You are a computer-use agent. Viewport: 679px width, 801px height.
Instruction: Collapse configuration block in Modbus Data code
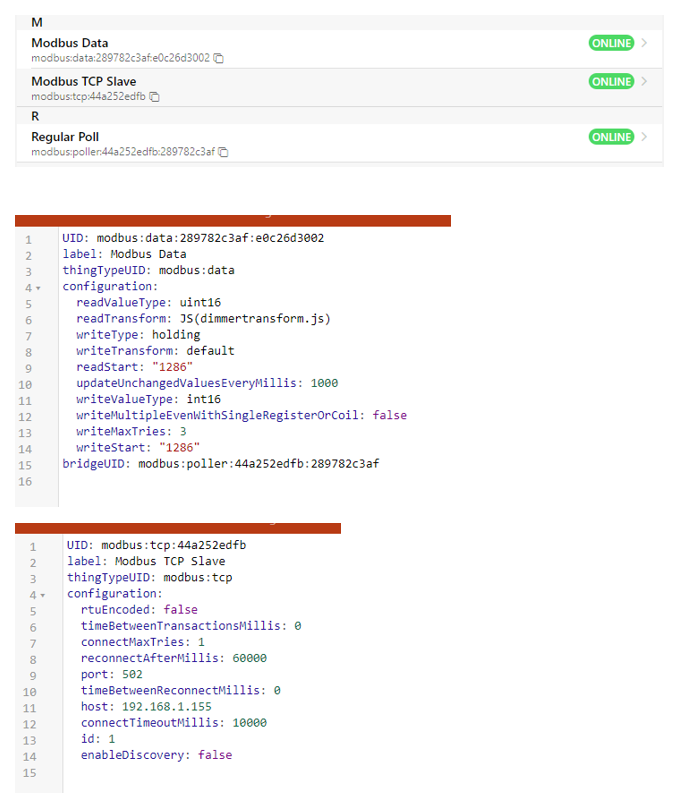pyautogui.click(x=38, y=288)
